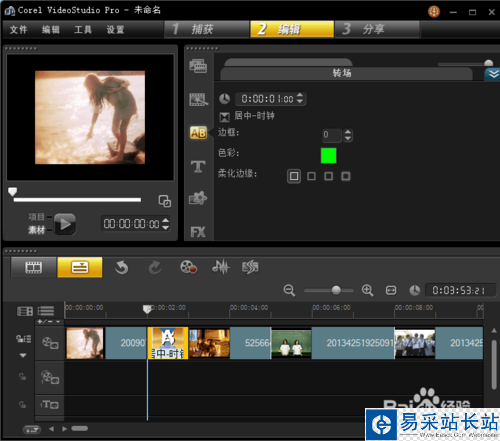Open the 工具 menu

[x=83, y=30]
